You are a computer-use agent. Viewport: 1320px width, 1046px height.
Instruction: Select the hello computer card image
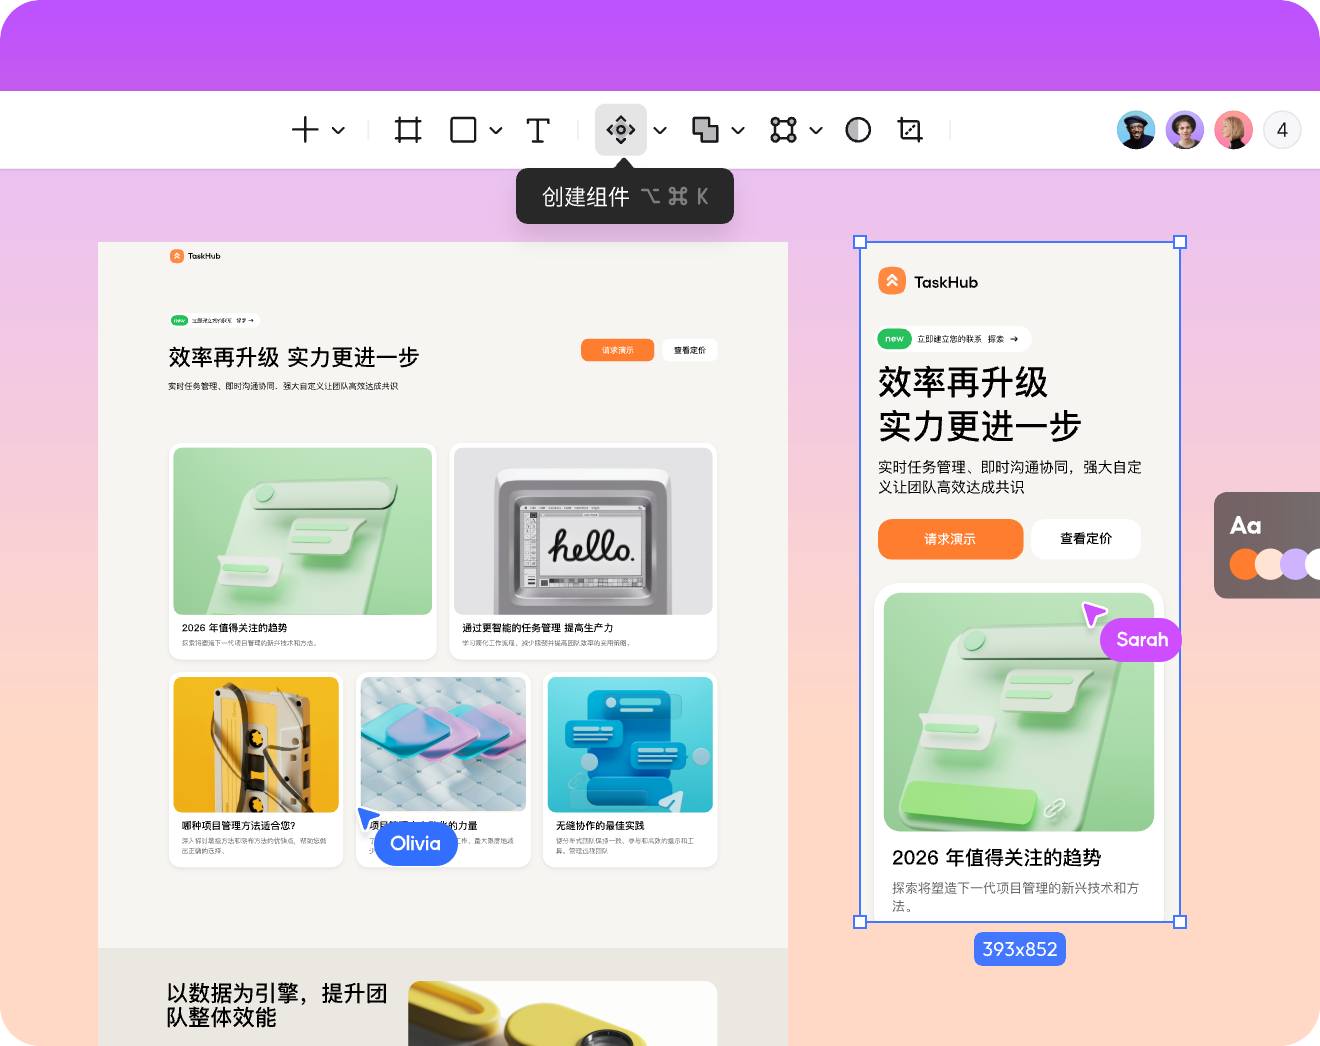pyautogui.click(x=583, y=531)
